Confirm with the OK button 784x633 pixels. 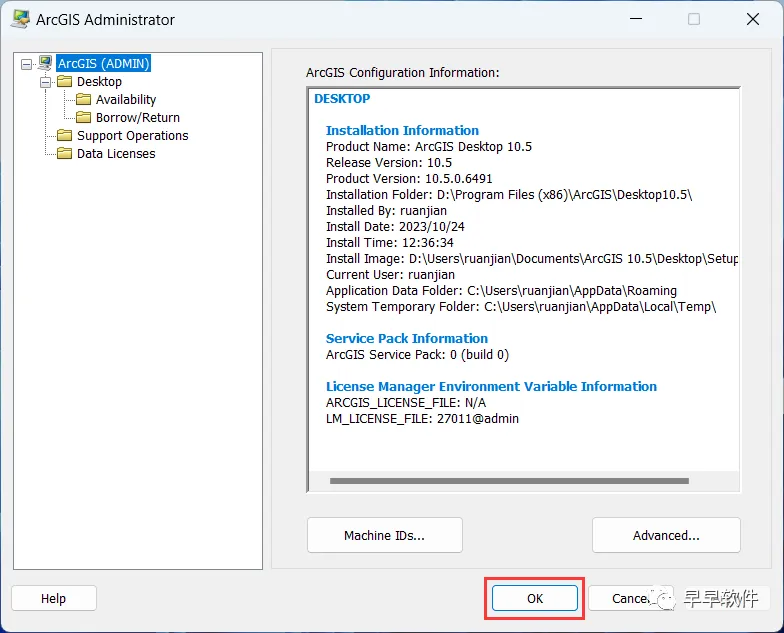(534, 598)
